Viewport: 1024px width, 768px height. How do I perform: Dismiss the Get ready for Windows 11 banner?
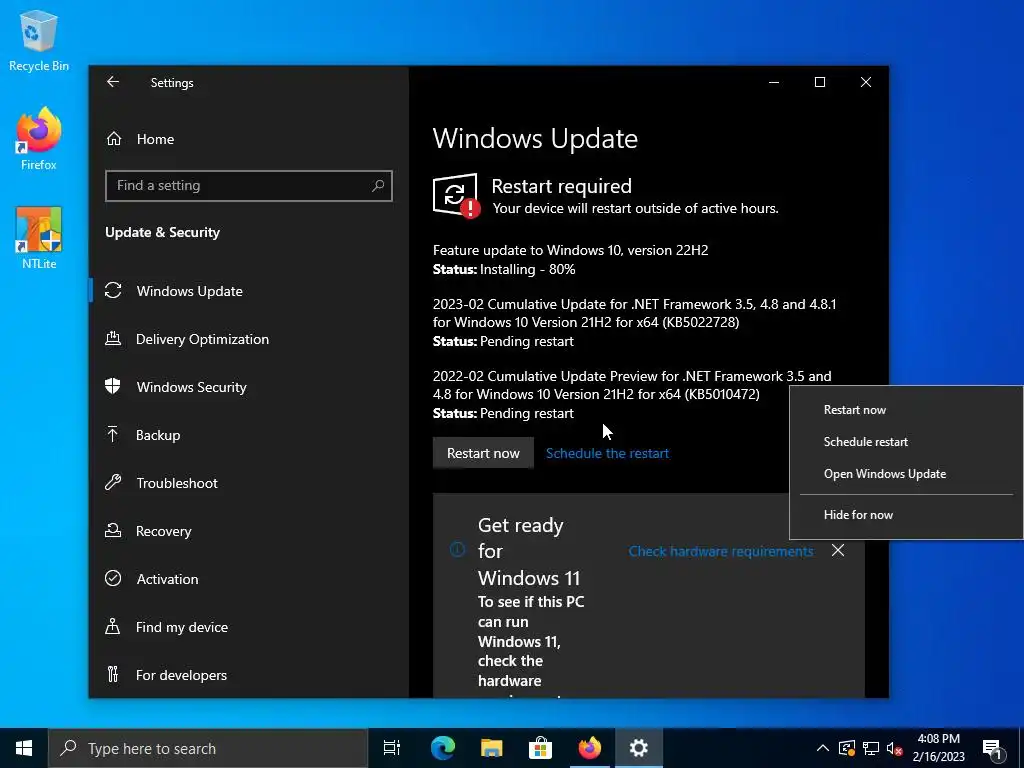pyautogui.click(x=838, y=551)
